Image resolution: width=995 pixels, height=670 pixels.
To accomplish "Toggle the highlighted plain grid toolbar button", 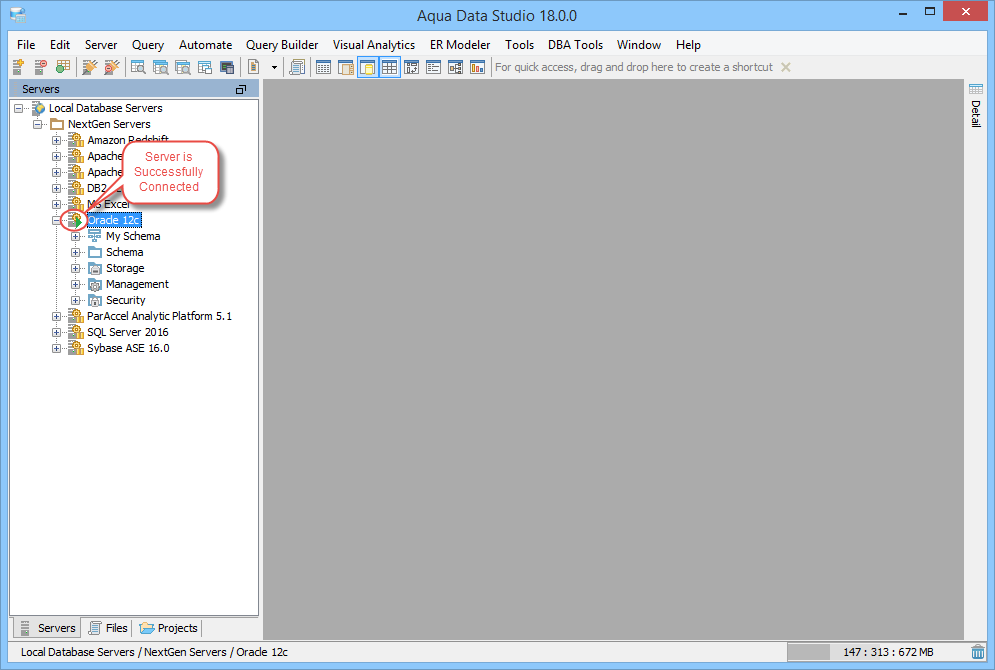I will (x=390, y=67).
